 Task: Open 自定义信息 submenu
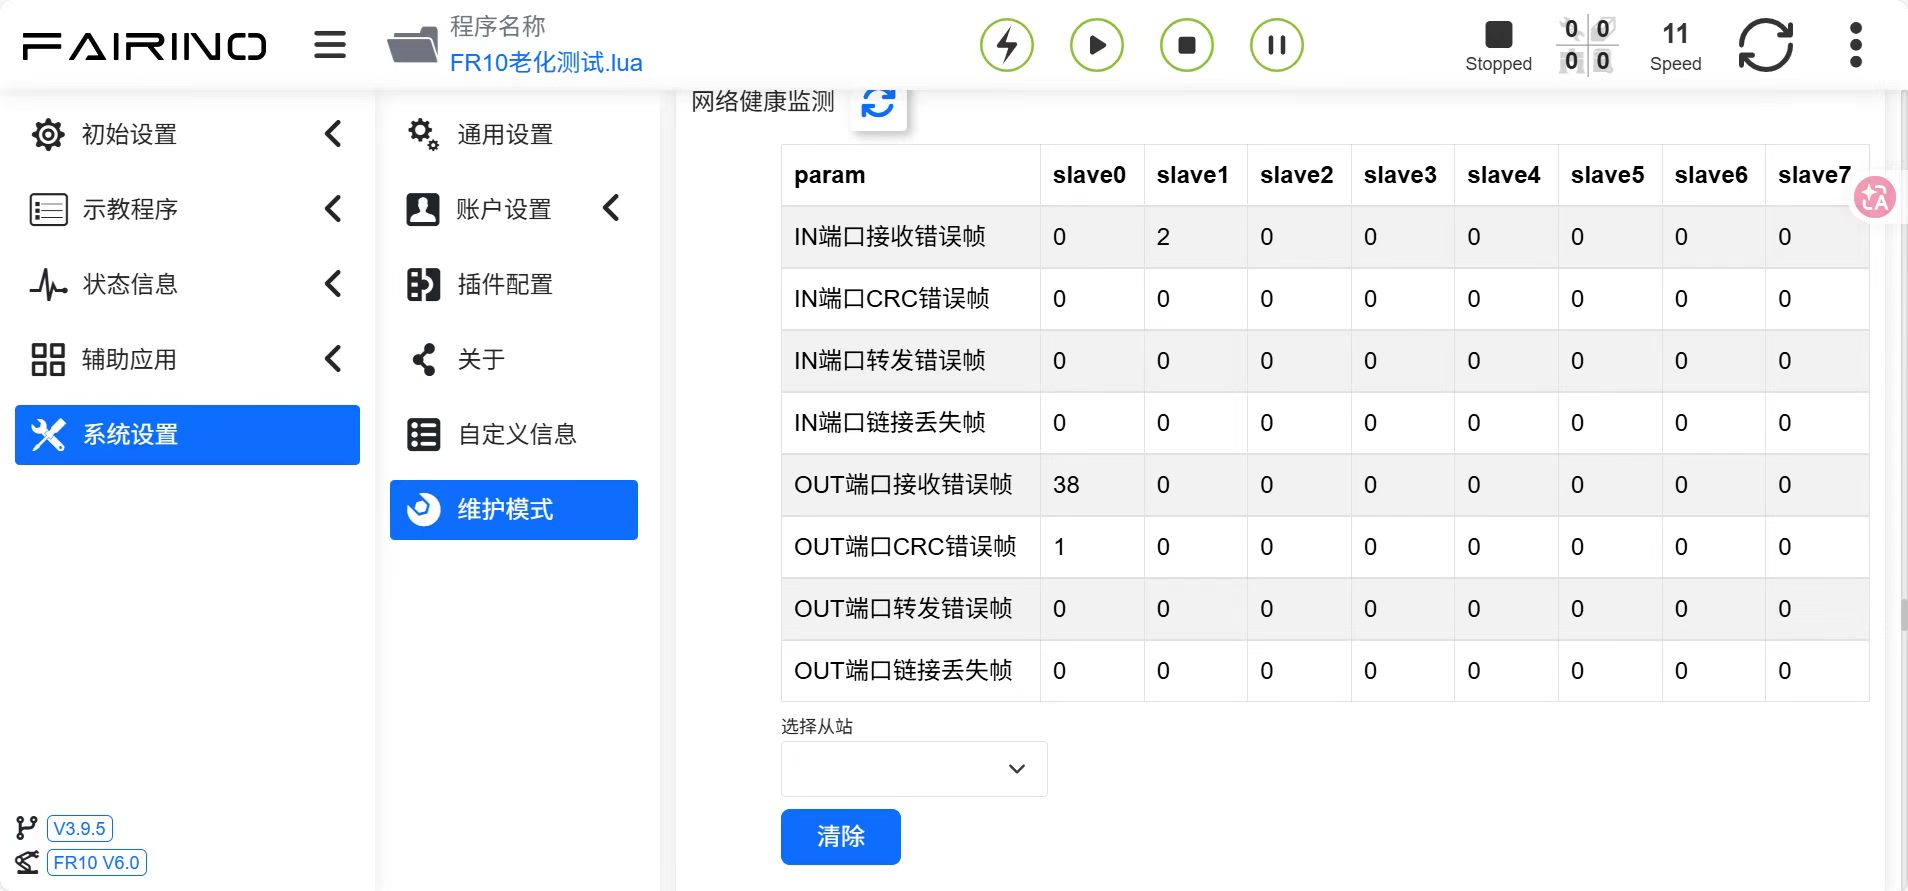[517, 434]
